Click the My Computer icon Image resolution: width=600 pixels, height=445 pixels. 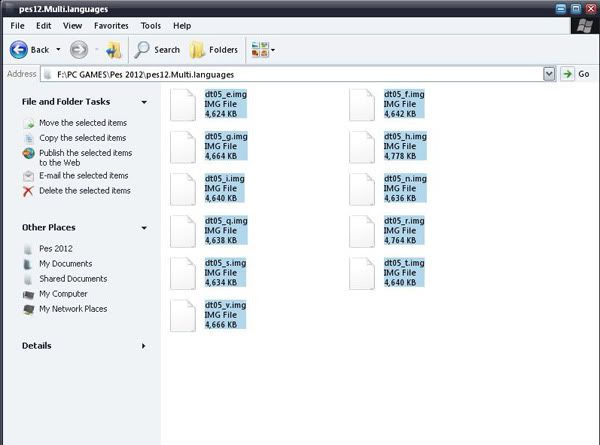(28, 294)
